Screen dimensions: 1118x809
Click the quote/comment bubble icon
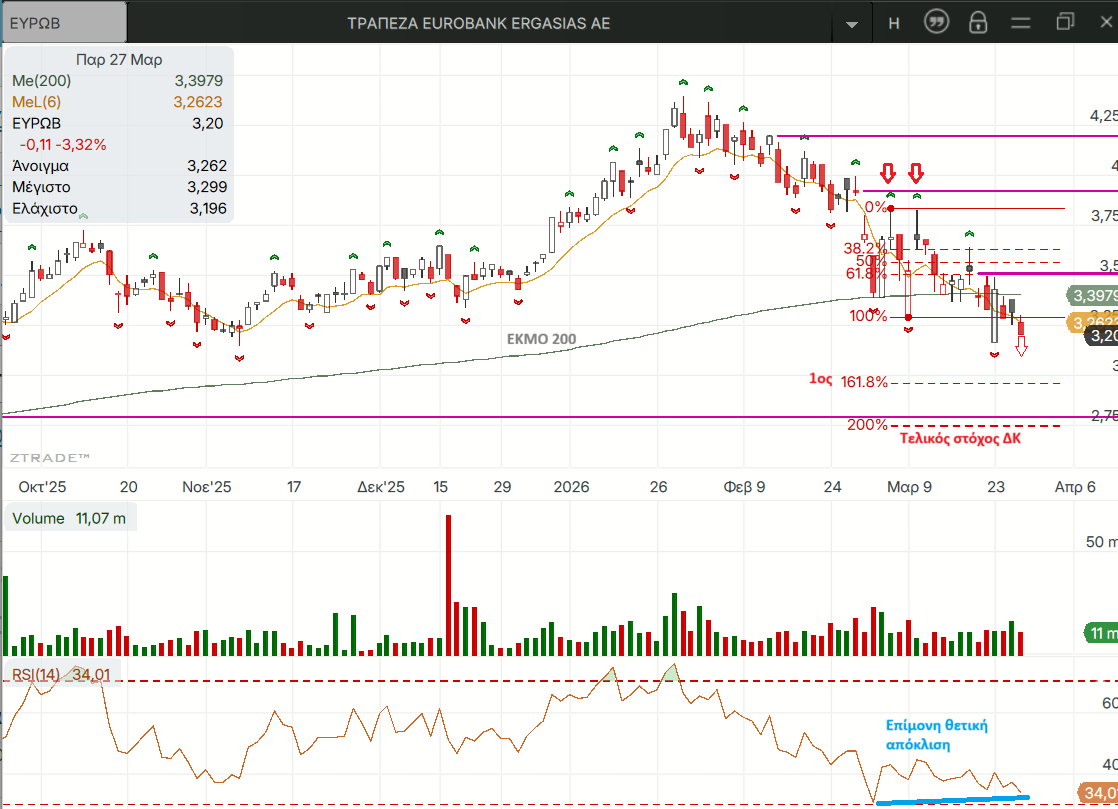(x=936, y=23)
